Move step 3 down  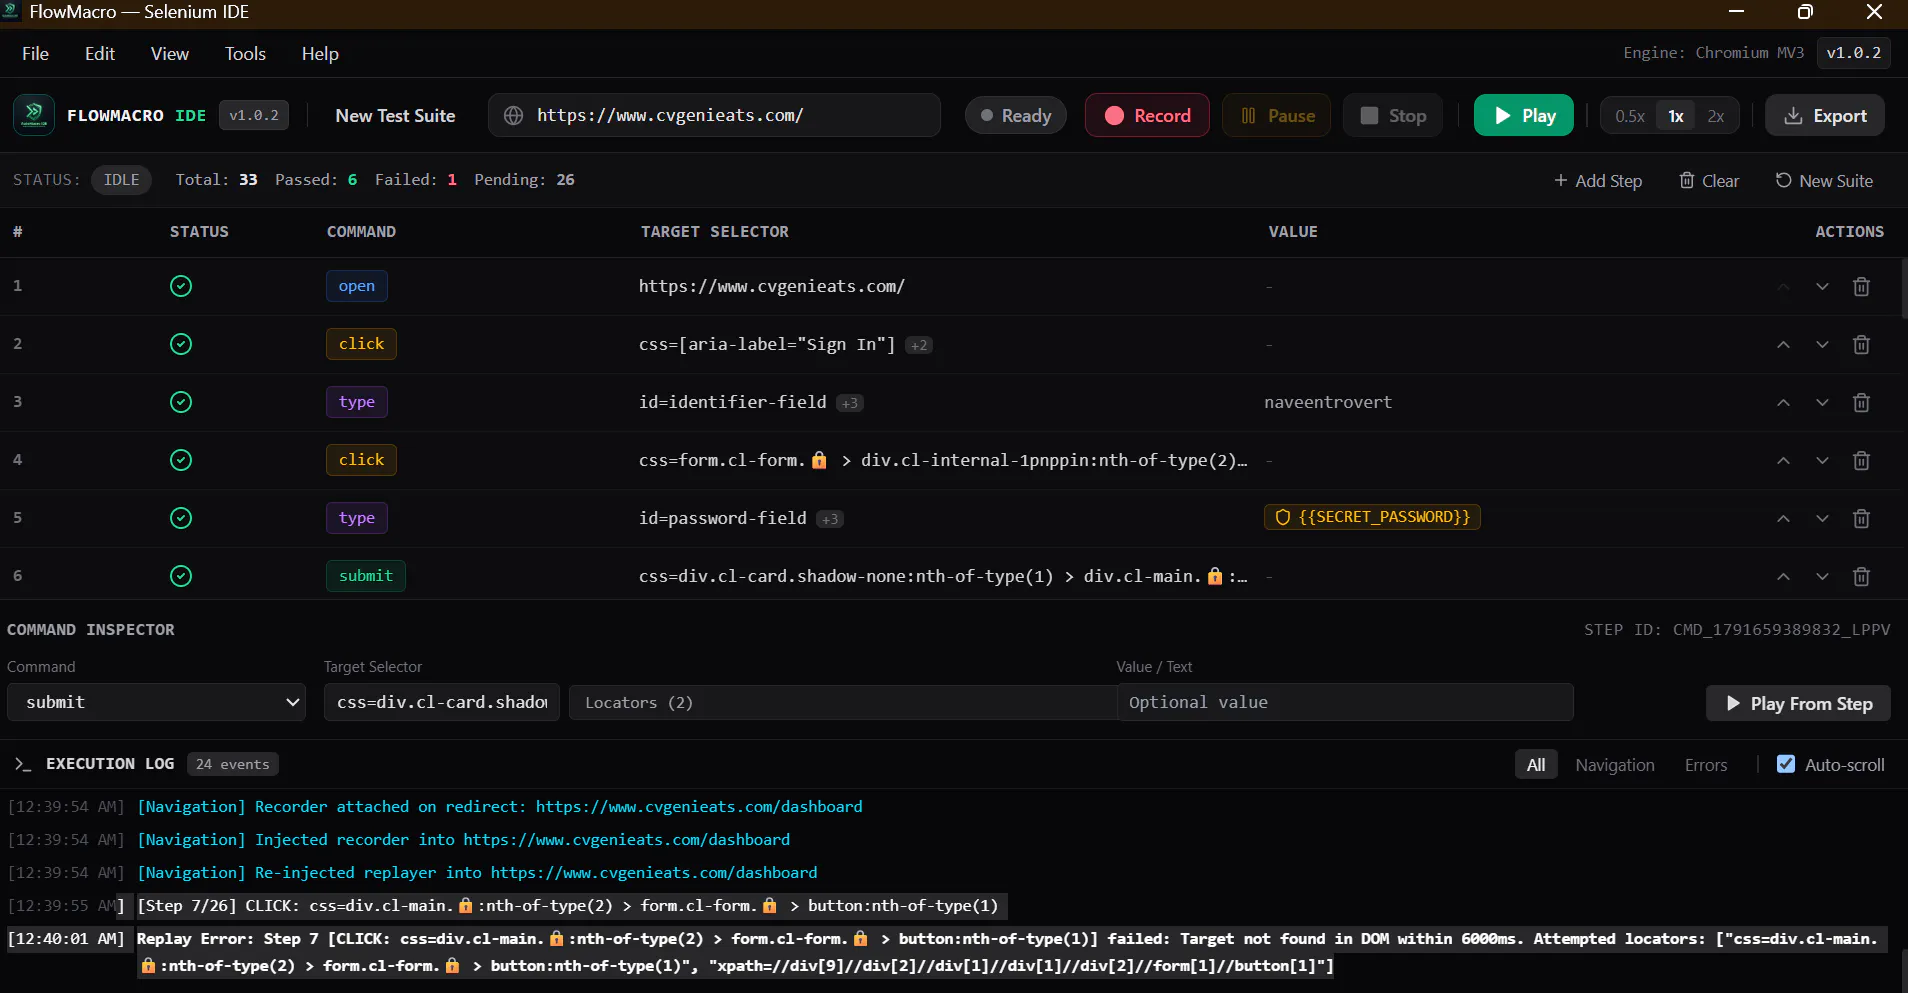tap(1822, 403)
